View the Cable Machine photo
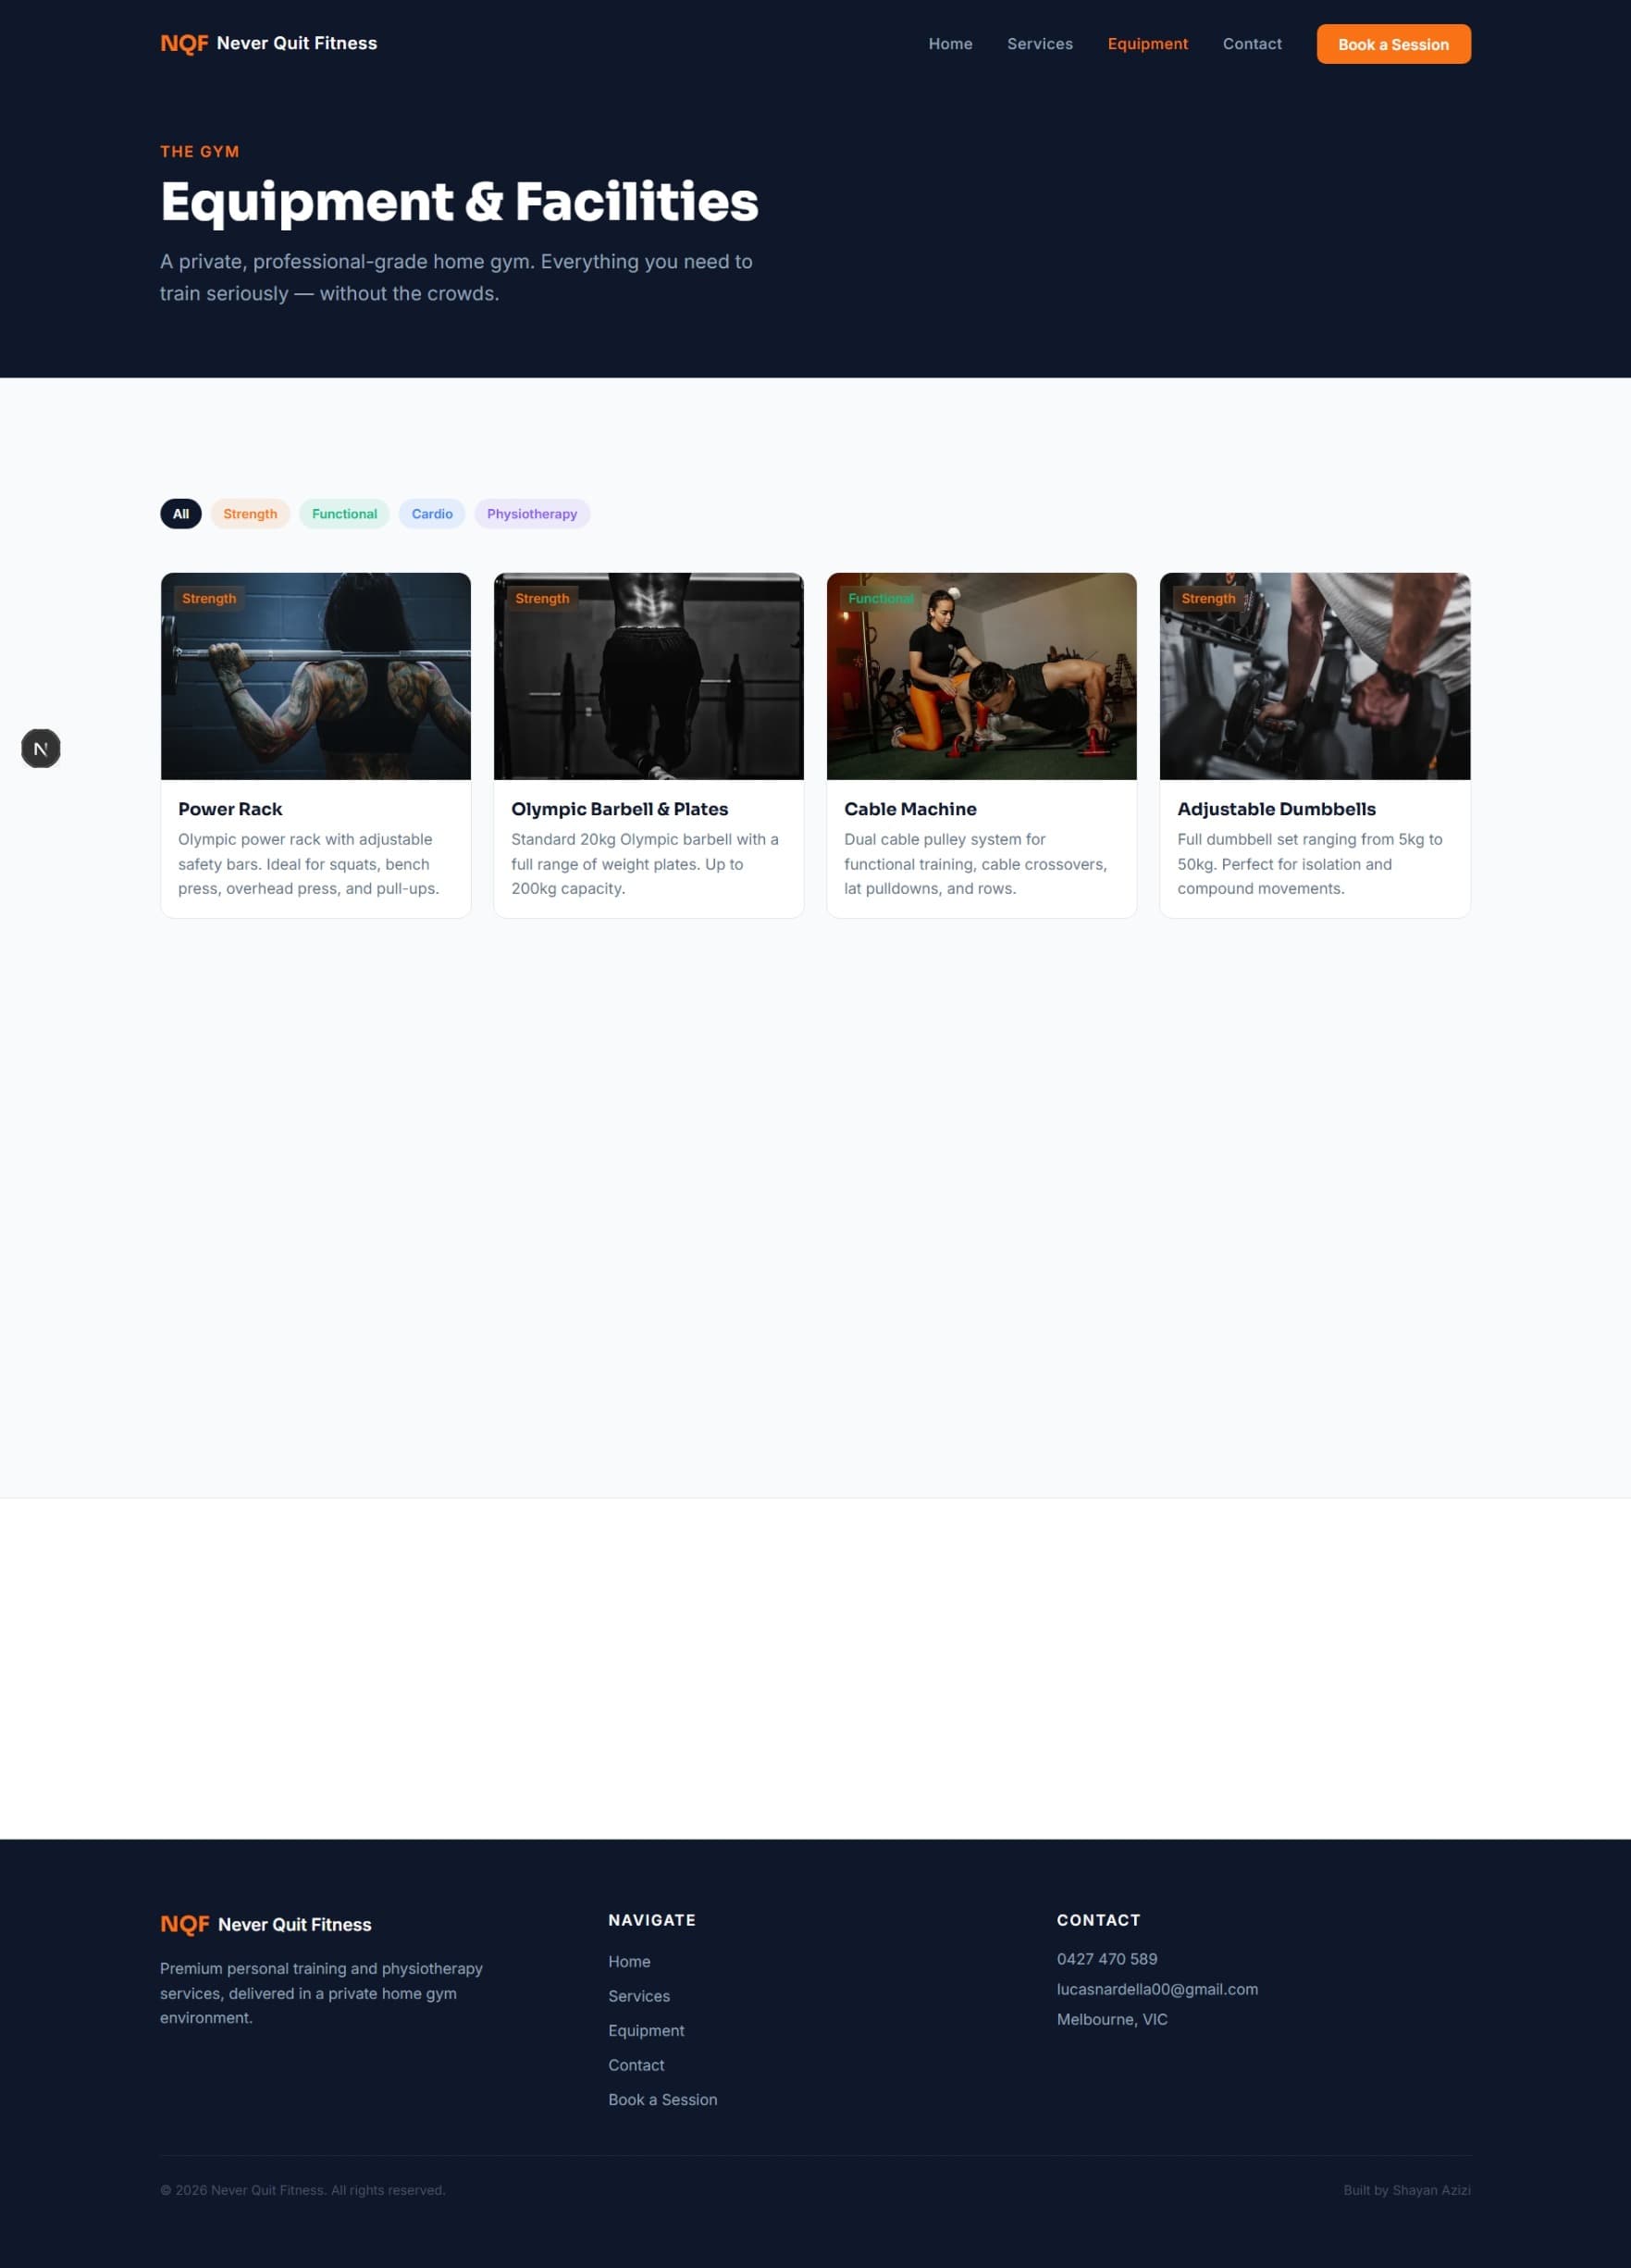Viewport: 1631px width, 2268px height. (x=982, y=676)
